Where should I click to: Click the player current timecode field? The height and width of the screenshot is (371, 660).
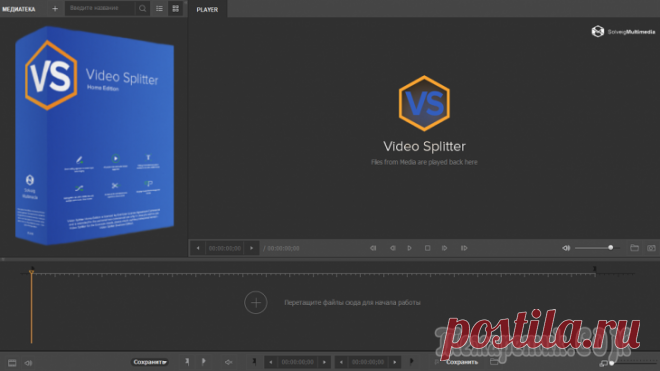tap(225, 248)
